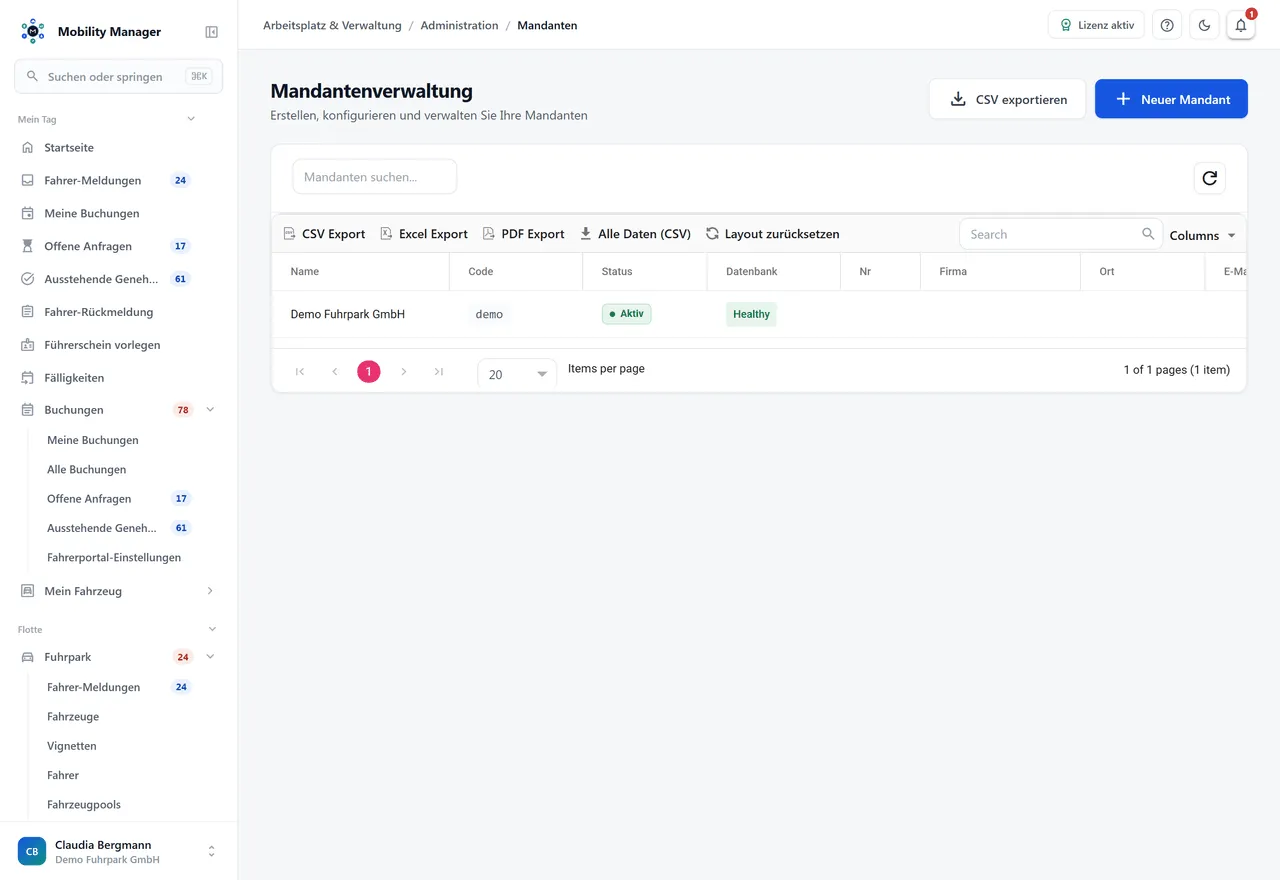Collapse the Flotte section
1280x880 pixels.
[212, 629]
